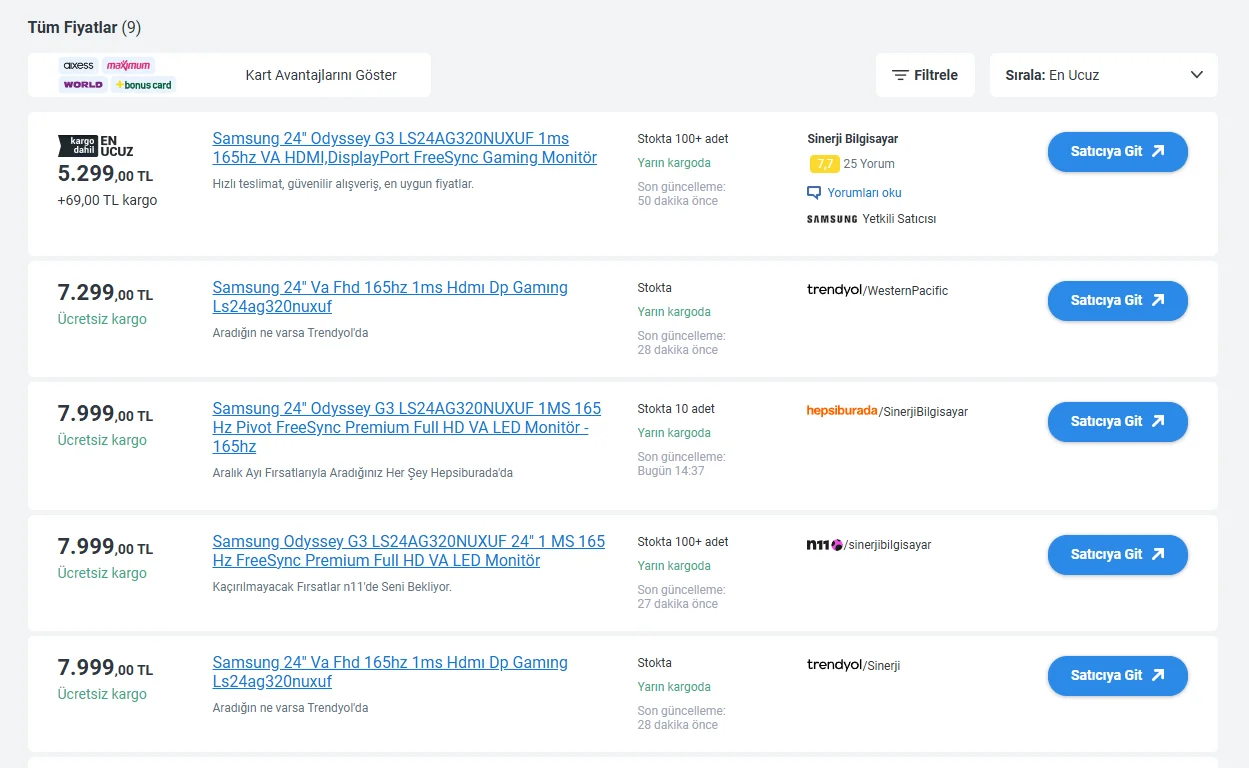Click the n11 logo for sinerjibilgisayar
The height and width of the screenshot is (768, 1249).
coord(825,545)
